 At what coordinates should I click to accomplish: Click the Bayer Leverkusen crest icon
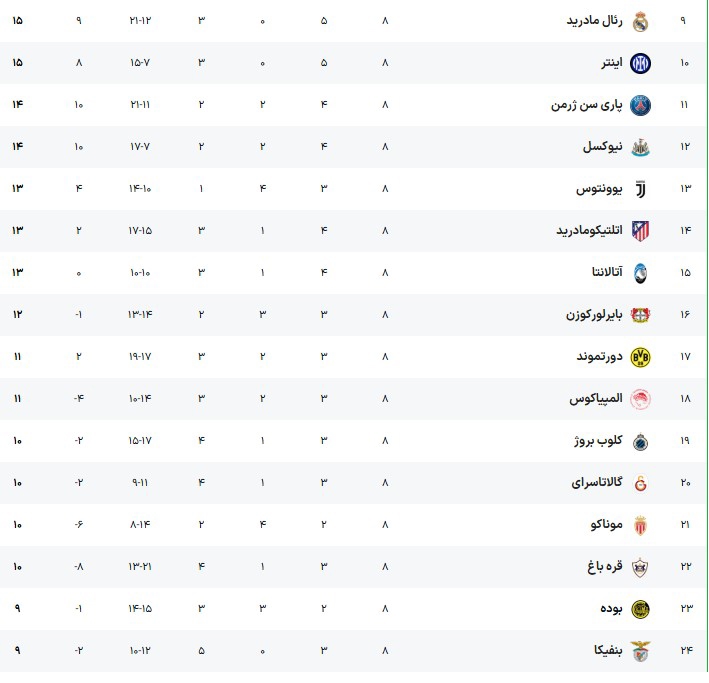point(641,315)
